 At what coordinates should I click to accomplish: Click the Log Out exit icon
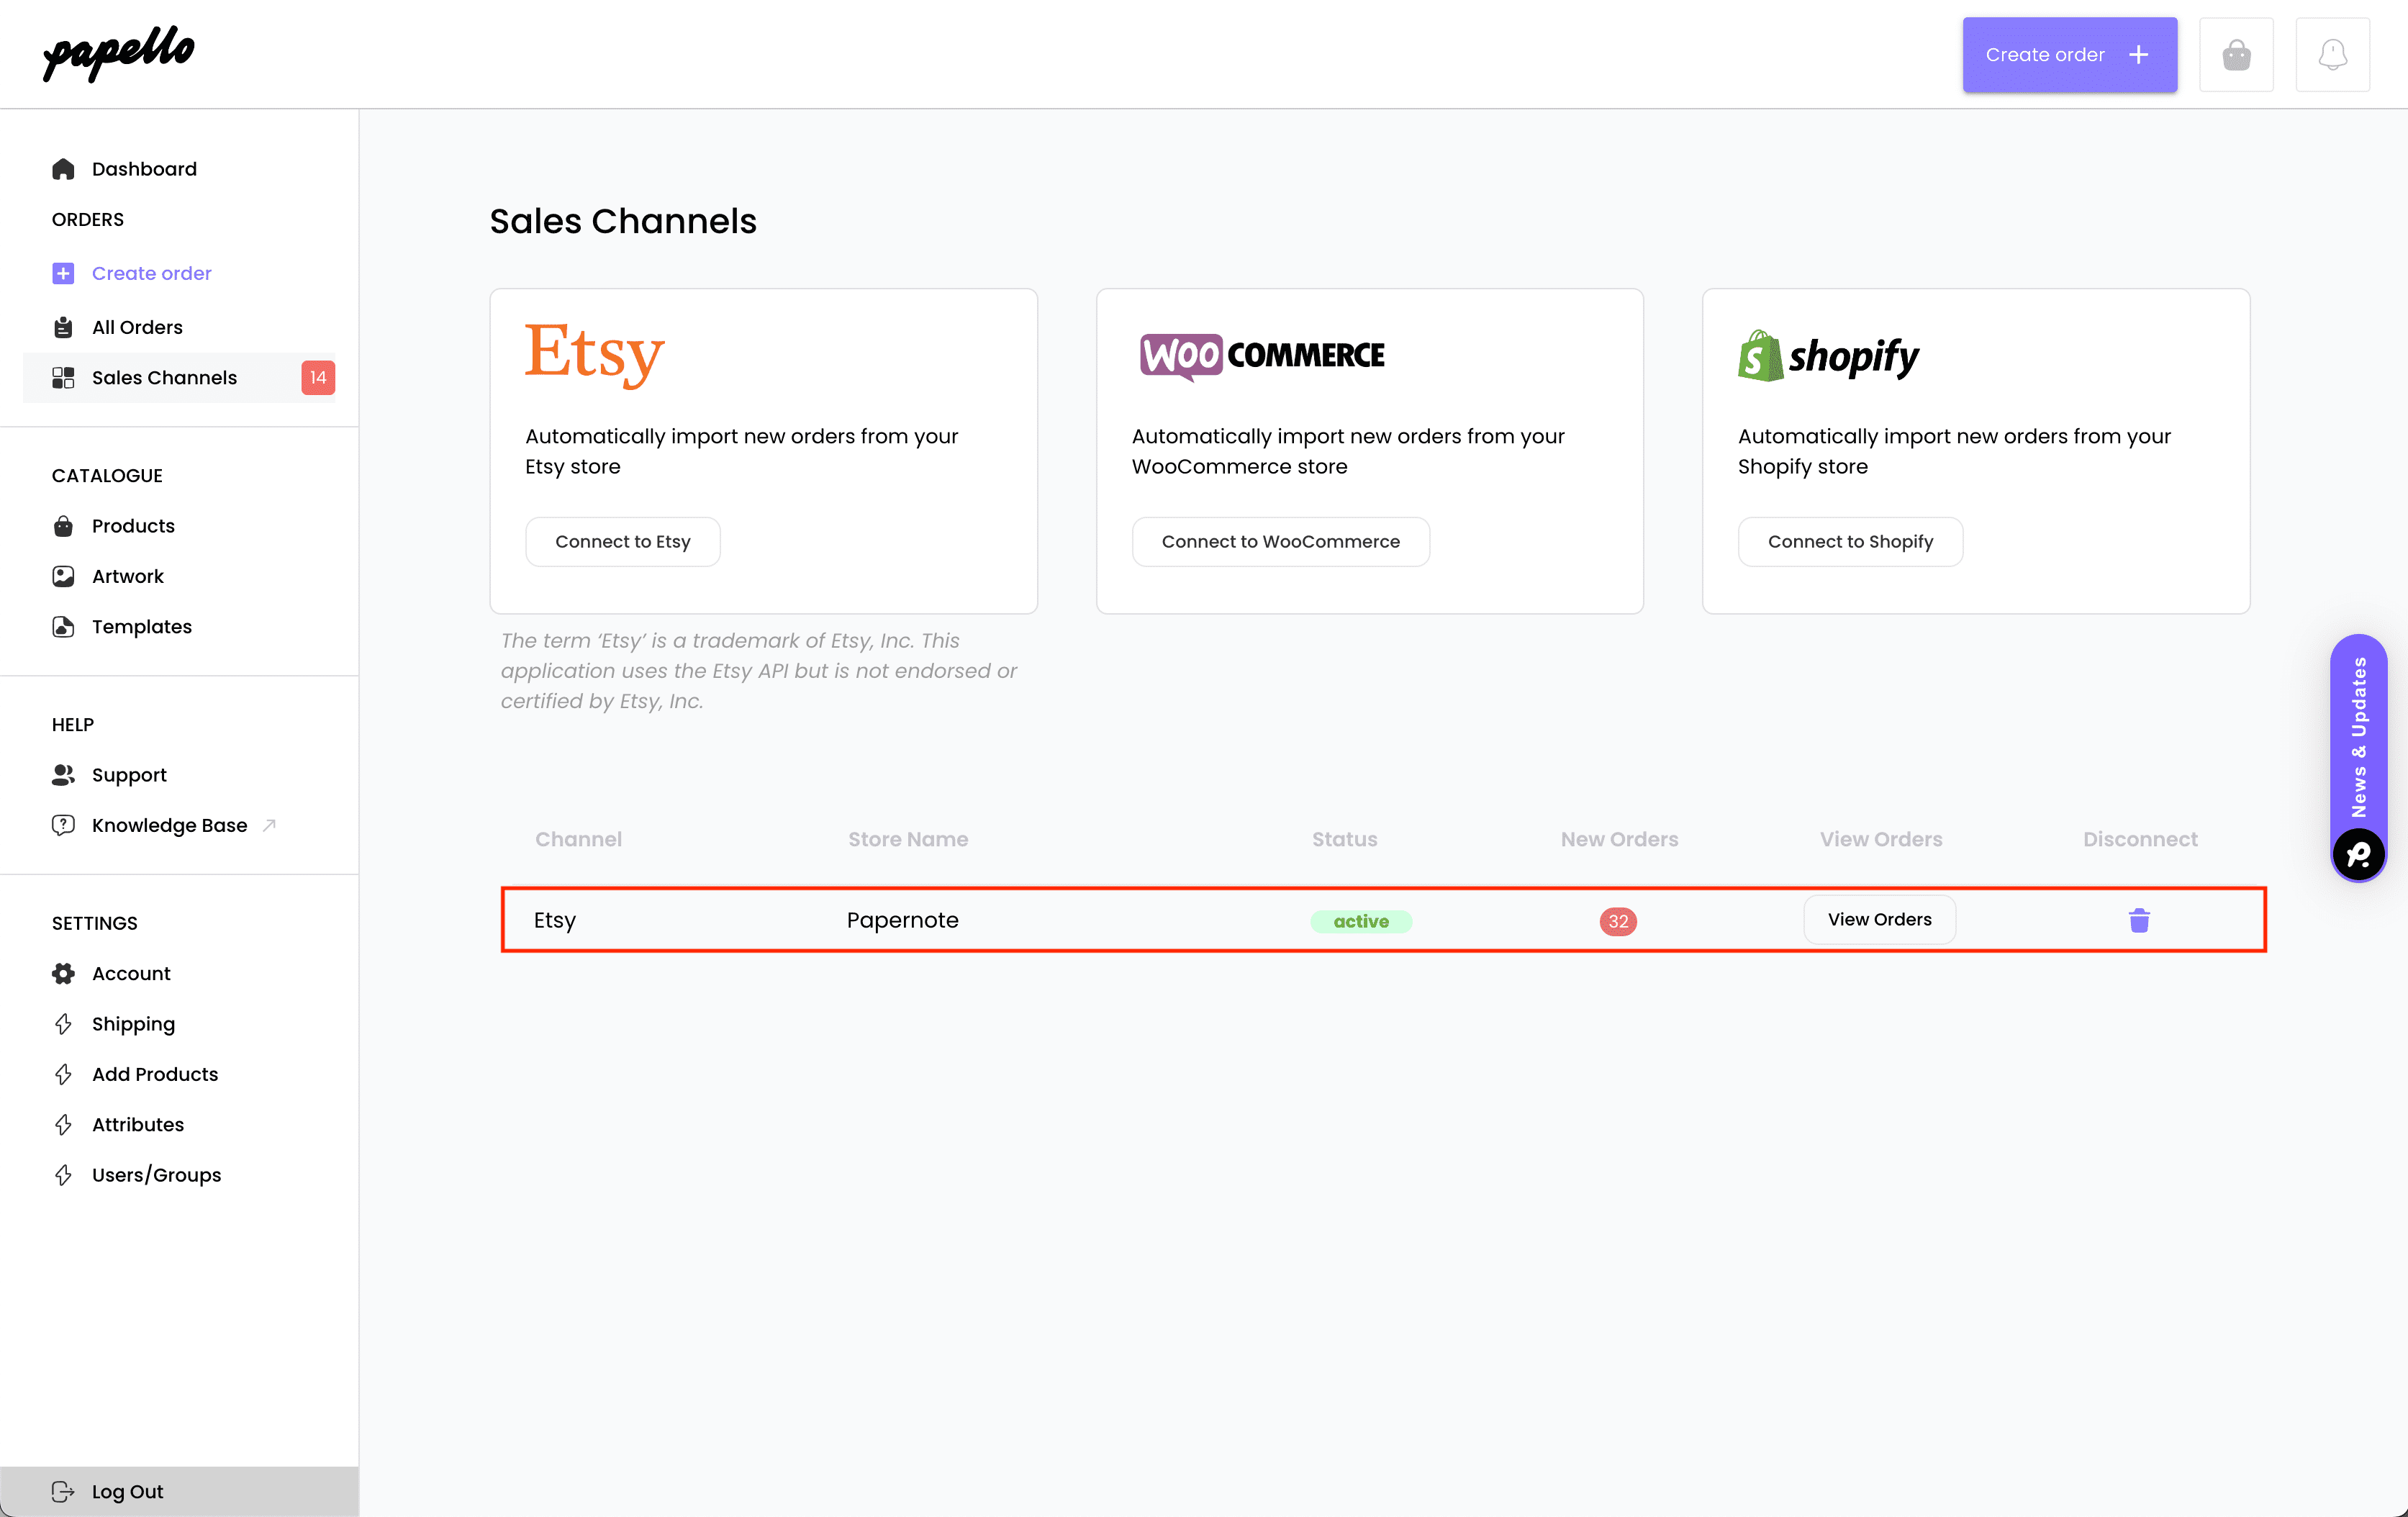[x=63, y=1491]
